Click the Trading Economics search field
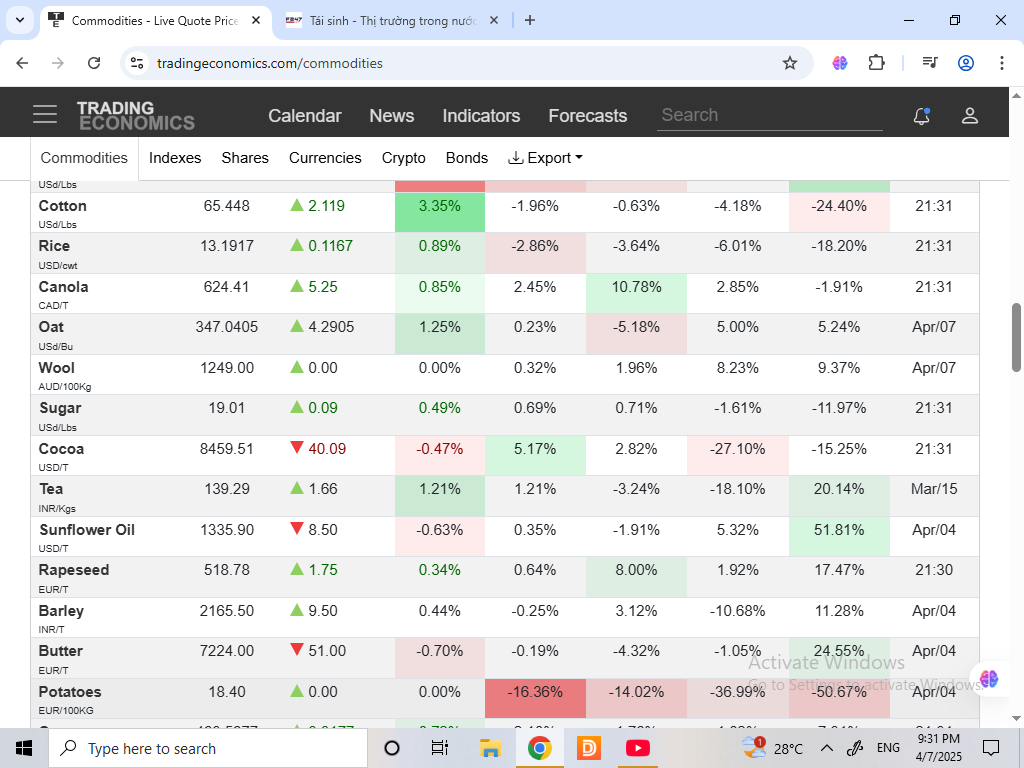This screenshot has width=1024, height=768. (769, 115)
